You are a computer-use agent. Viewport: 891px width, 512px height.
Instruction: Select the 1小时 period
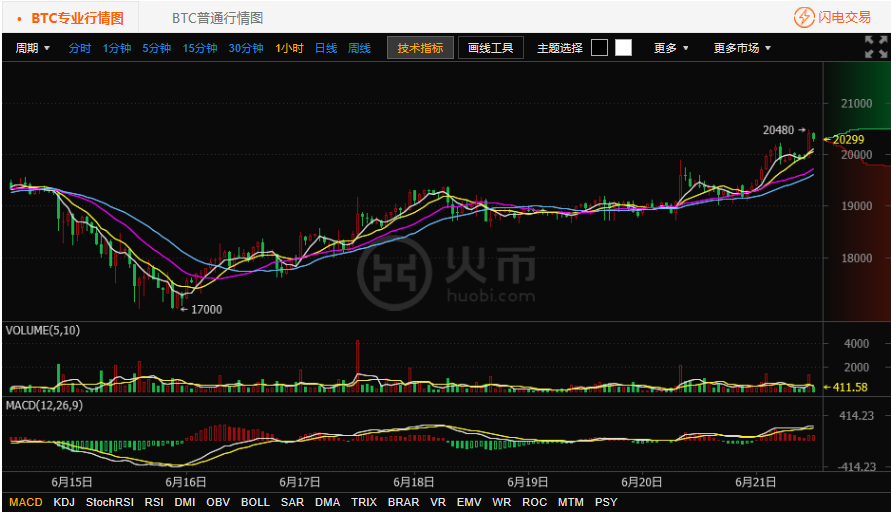tap(289, 48)
